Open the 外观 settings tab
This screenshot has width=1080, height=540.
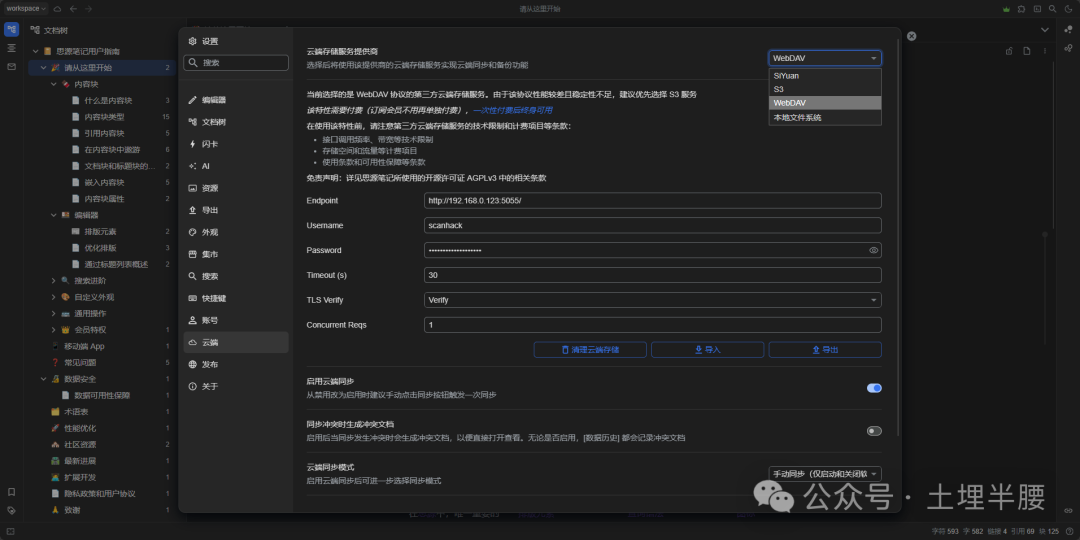pos(236,232)
